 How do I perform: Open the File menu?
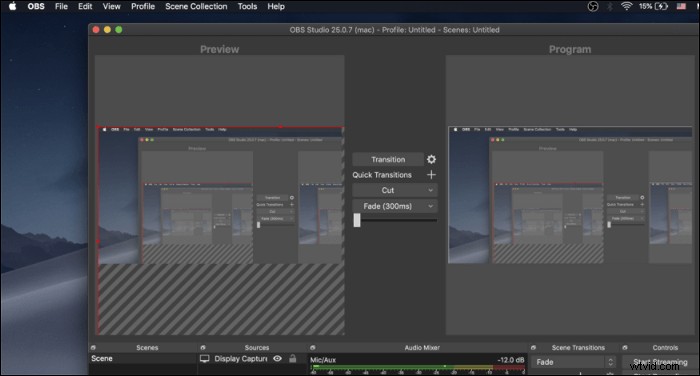click(x=61, y=6)
